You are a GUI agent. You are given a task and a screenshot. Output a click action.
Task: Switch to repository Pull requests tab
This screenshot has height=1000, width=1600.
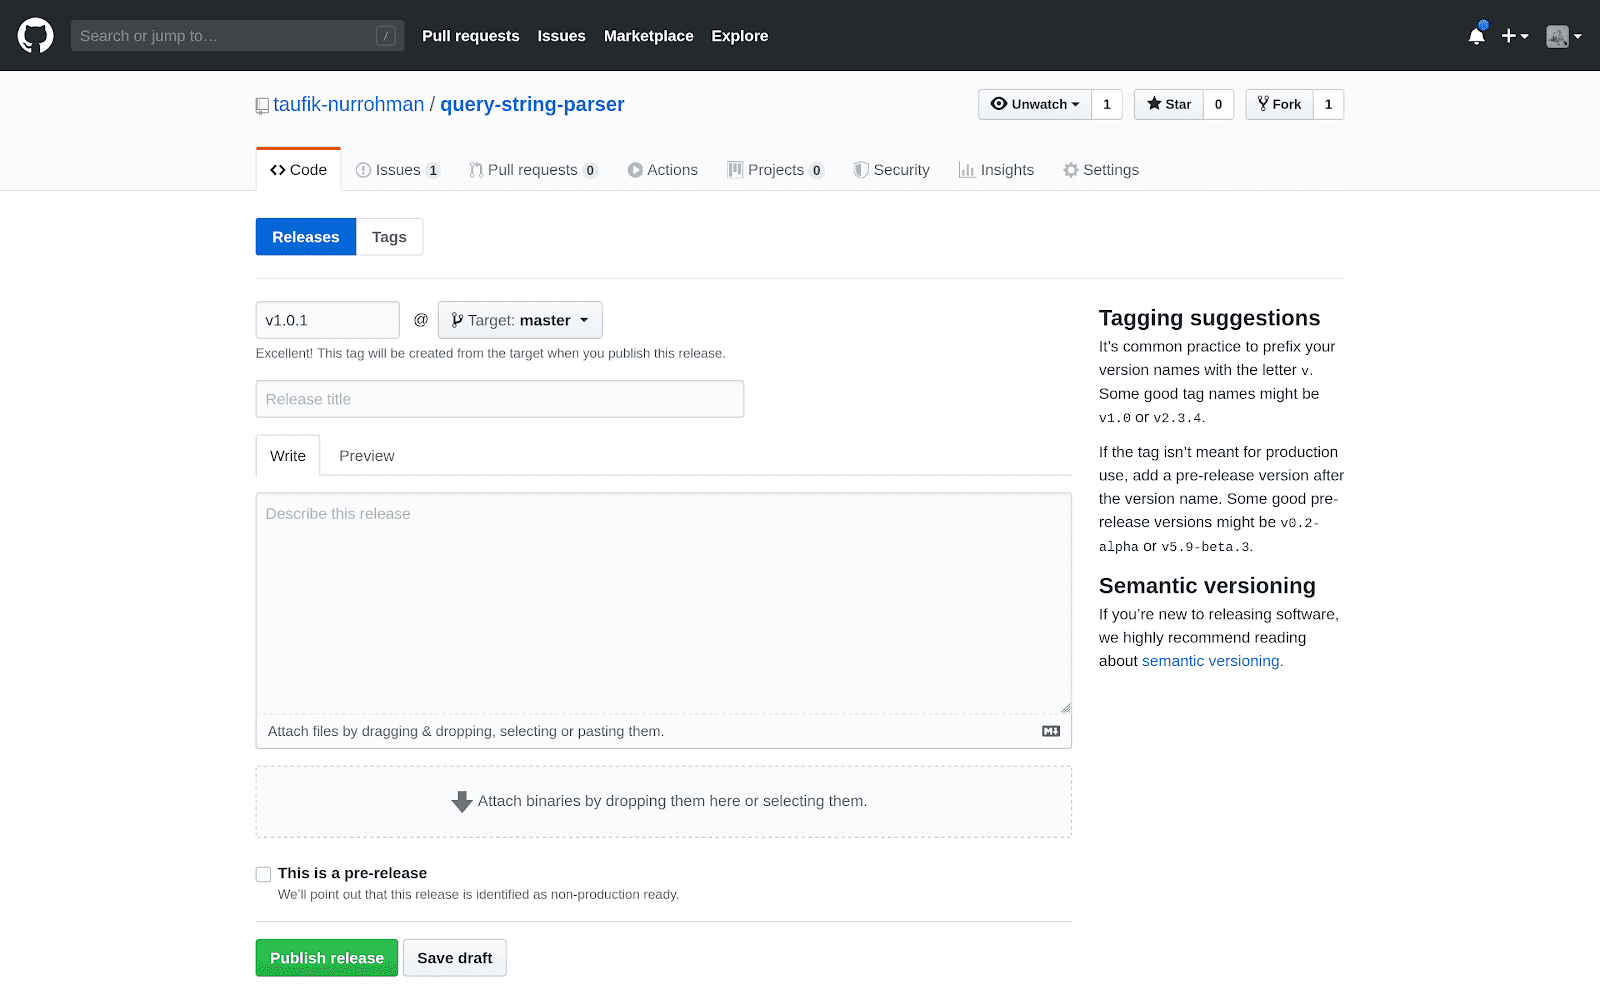(533, 170)
